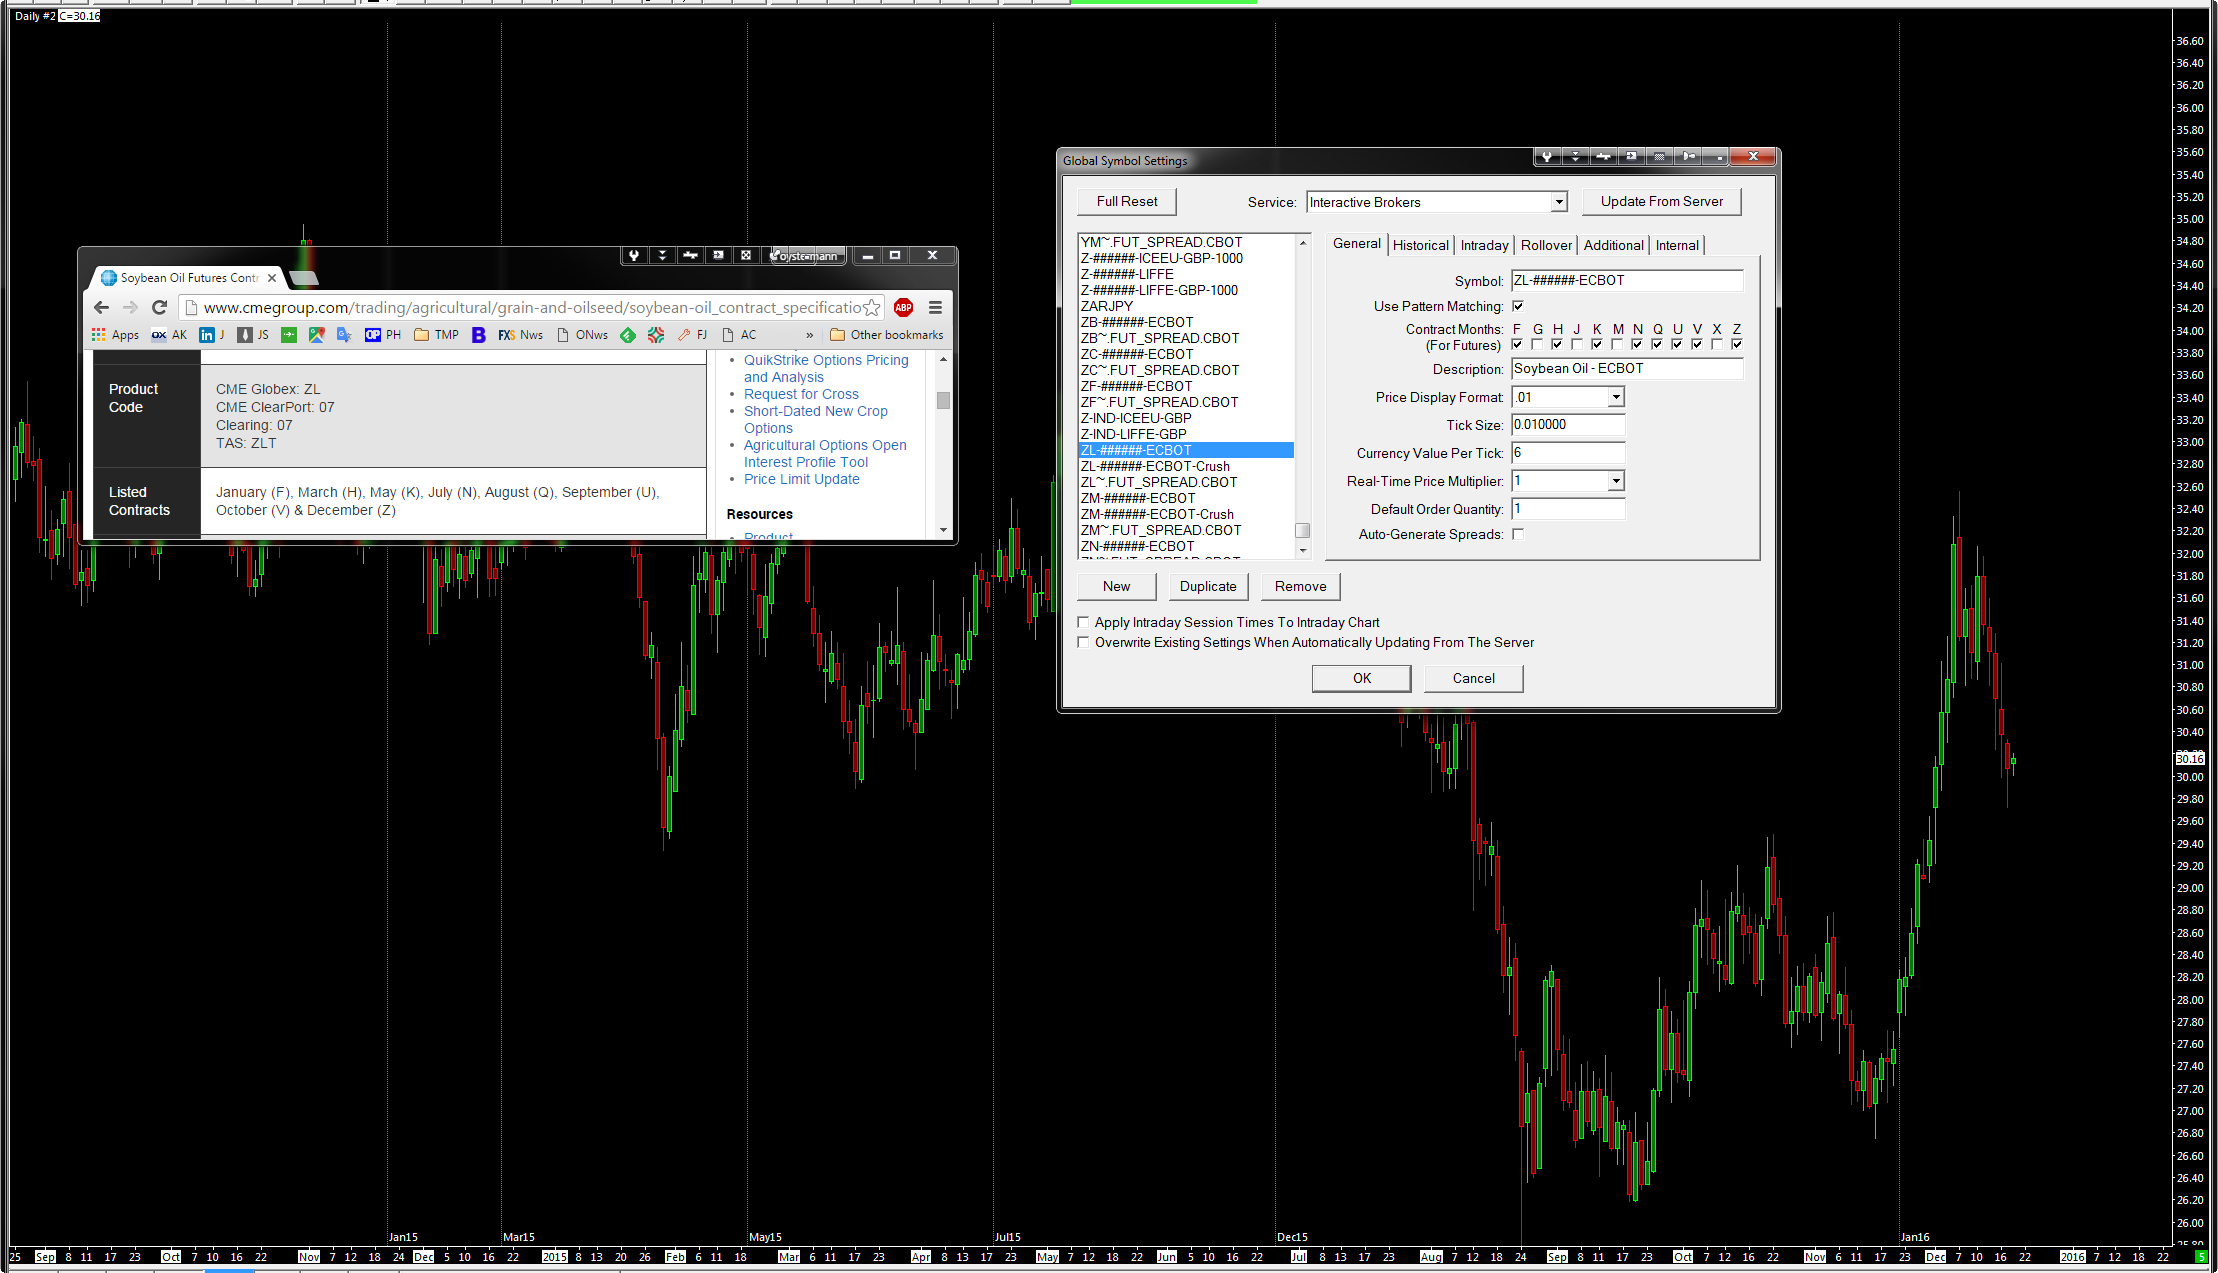Click the Chrome reload page icon
The width and height of the screenshot is (2218, 1273).
pos(159,308)
